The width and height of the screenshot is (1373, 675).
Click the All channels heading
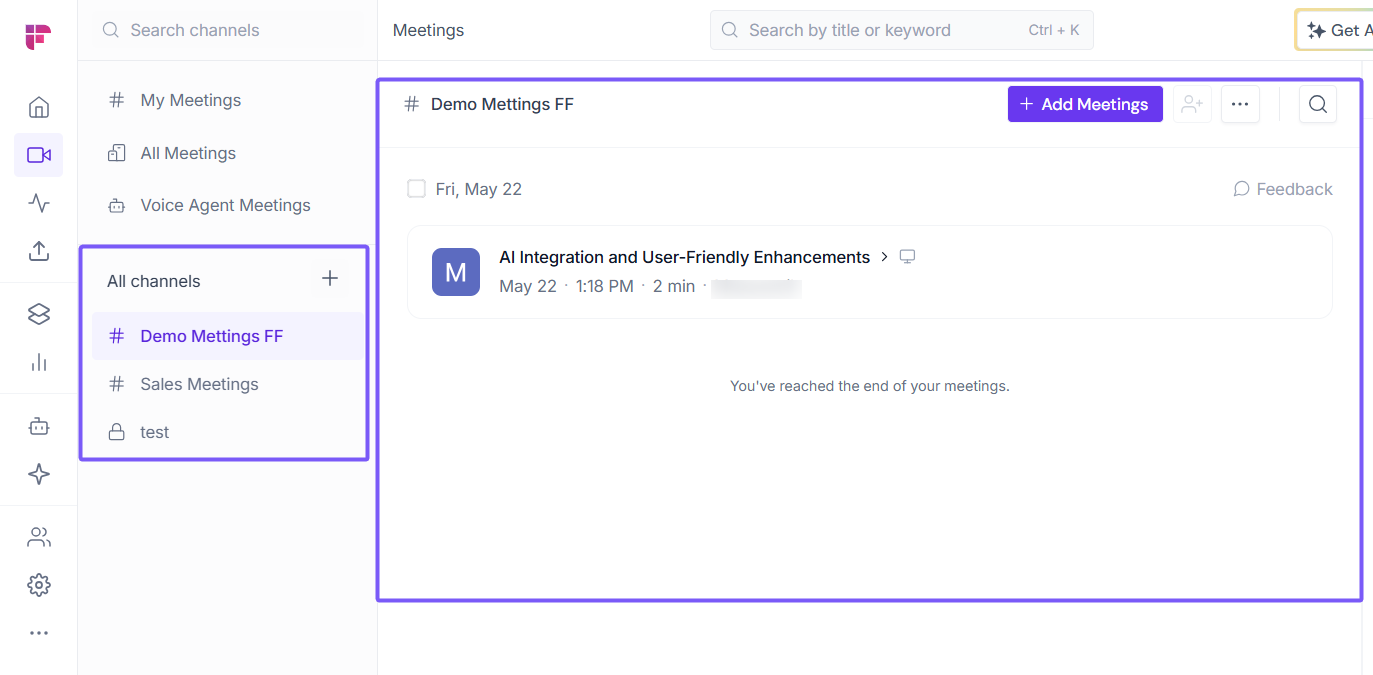tap(154, 281)
